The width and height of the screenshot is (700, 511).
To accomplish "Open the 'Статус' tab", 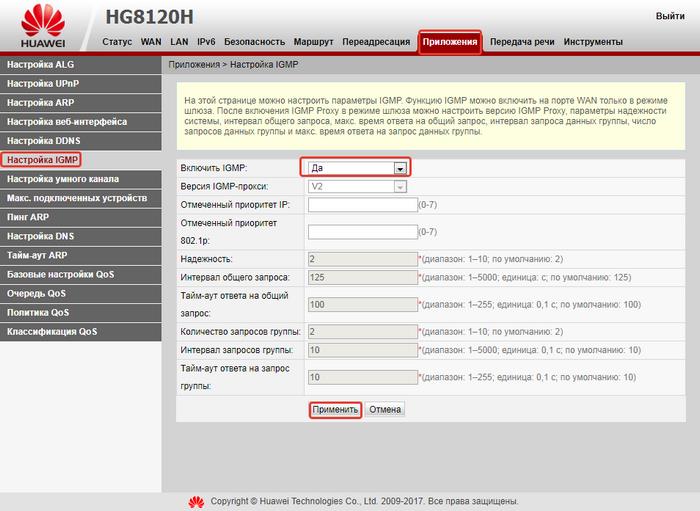I will (117, 42).
